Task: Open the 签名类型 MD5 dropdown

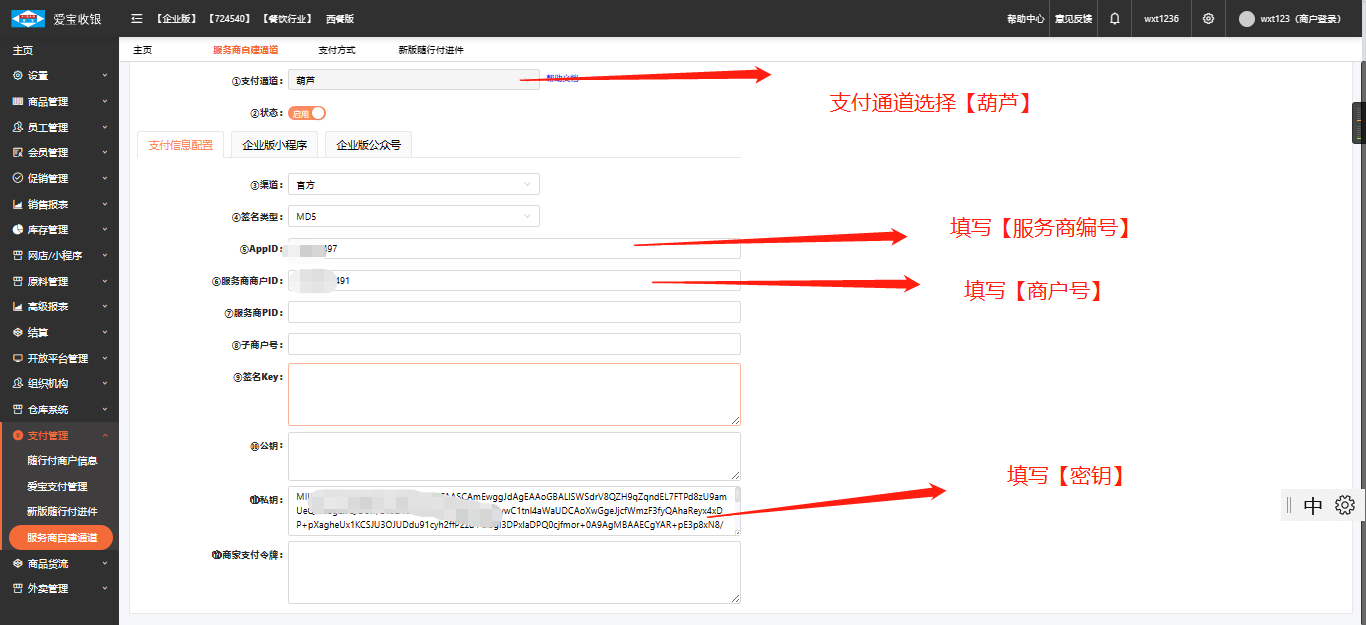Action: [413, 216]
